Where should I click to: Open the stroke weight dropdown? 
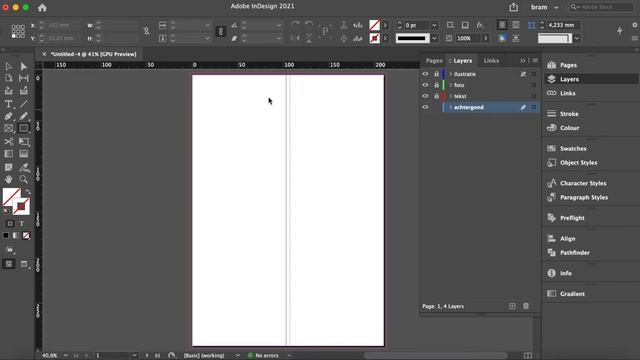coord(434,25)
